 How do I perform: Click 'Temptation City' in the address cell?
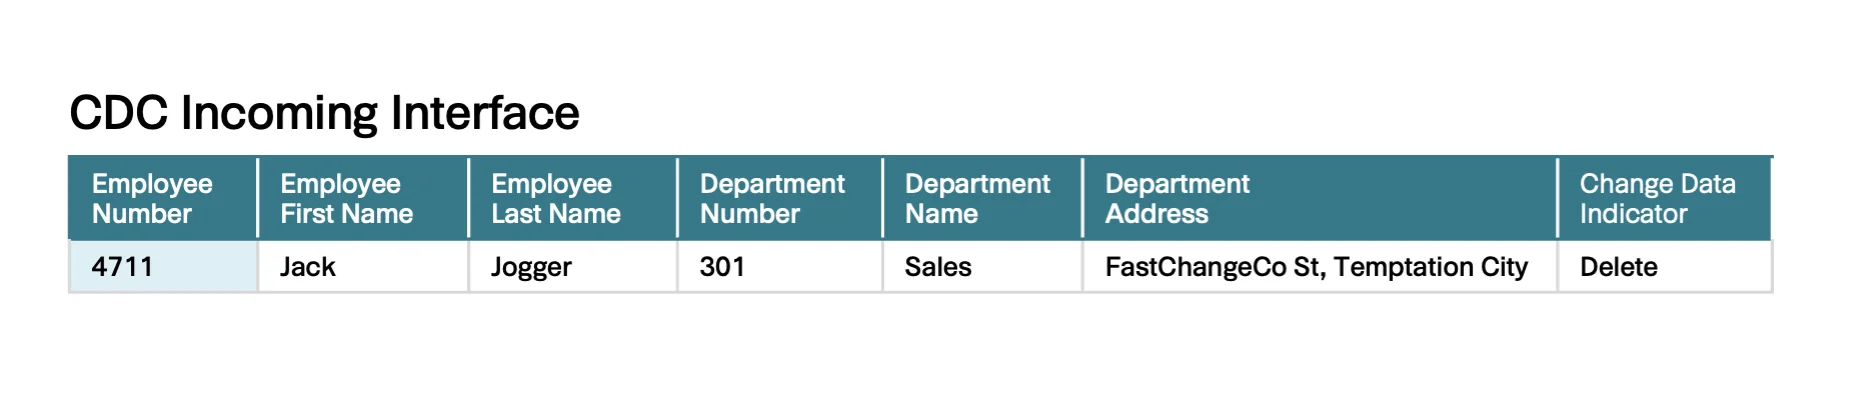(1431, 267)
